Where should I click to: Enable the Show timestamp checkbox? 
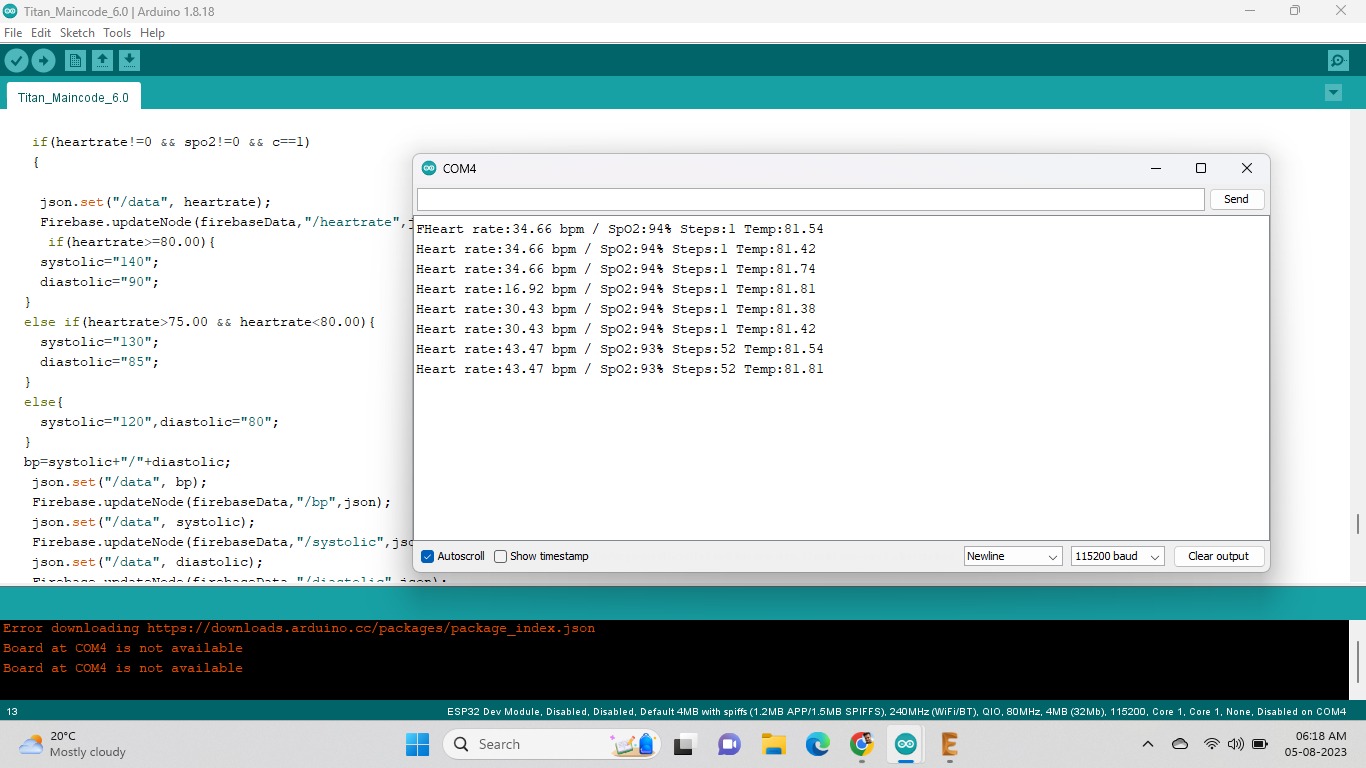(501, 556)
